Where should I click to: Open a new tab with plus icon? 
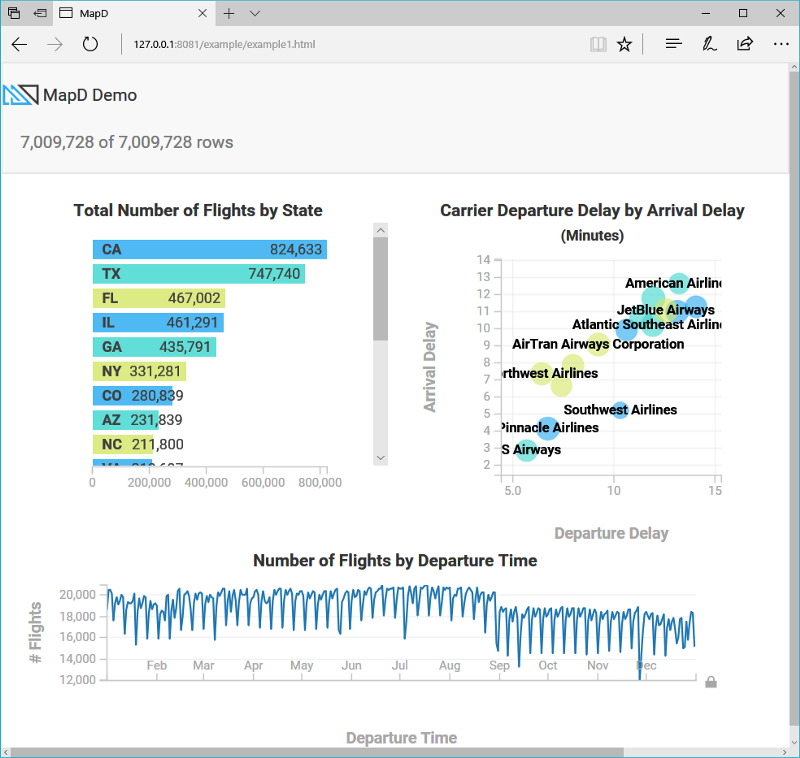[x=229, y=13]
